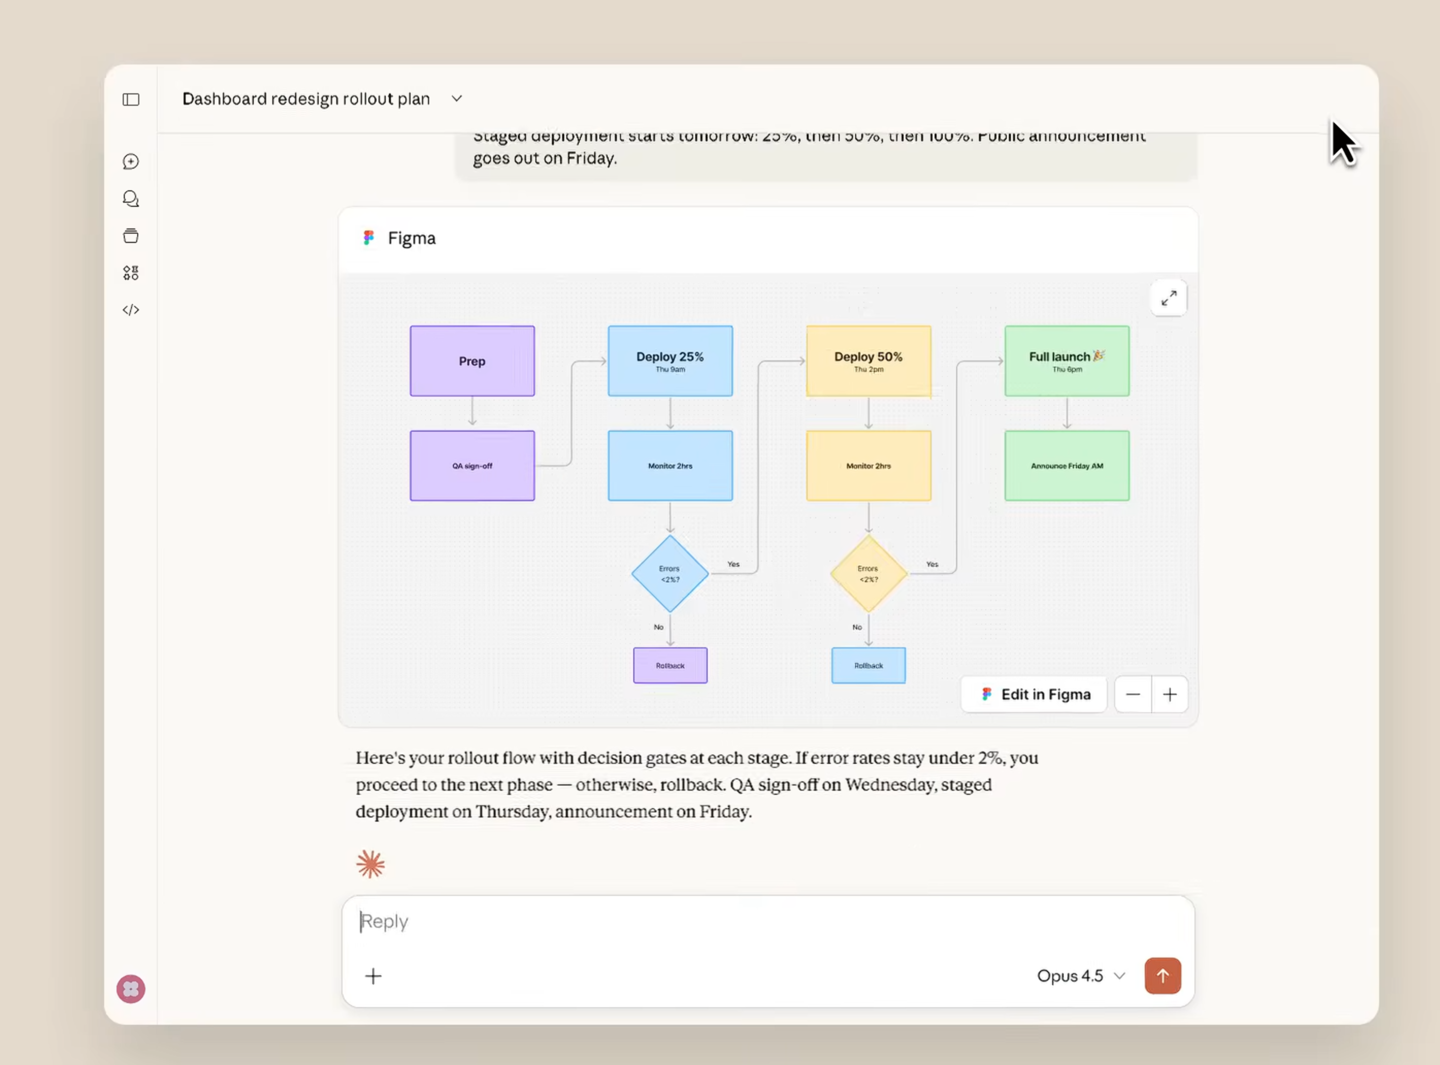Open the chats history icon
1440x1065 pixels.
tap(130, 198)
